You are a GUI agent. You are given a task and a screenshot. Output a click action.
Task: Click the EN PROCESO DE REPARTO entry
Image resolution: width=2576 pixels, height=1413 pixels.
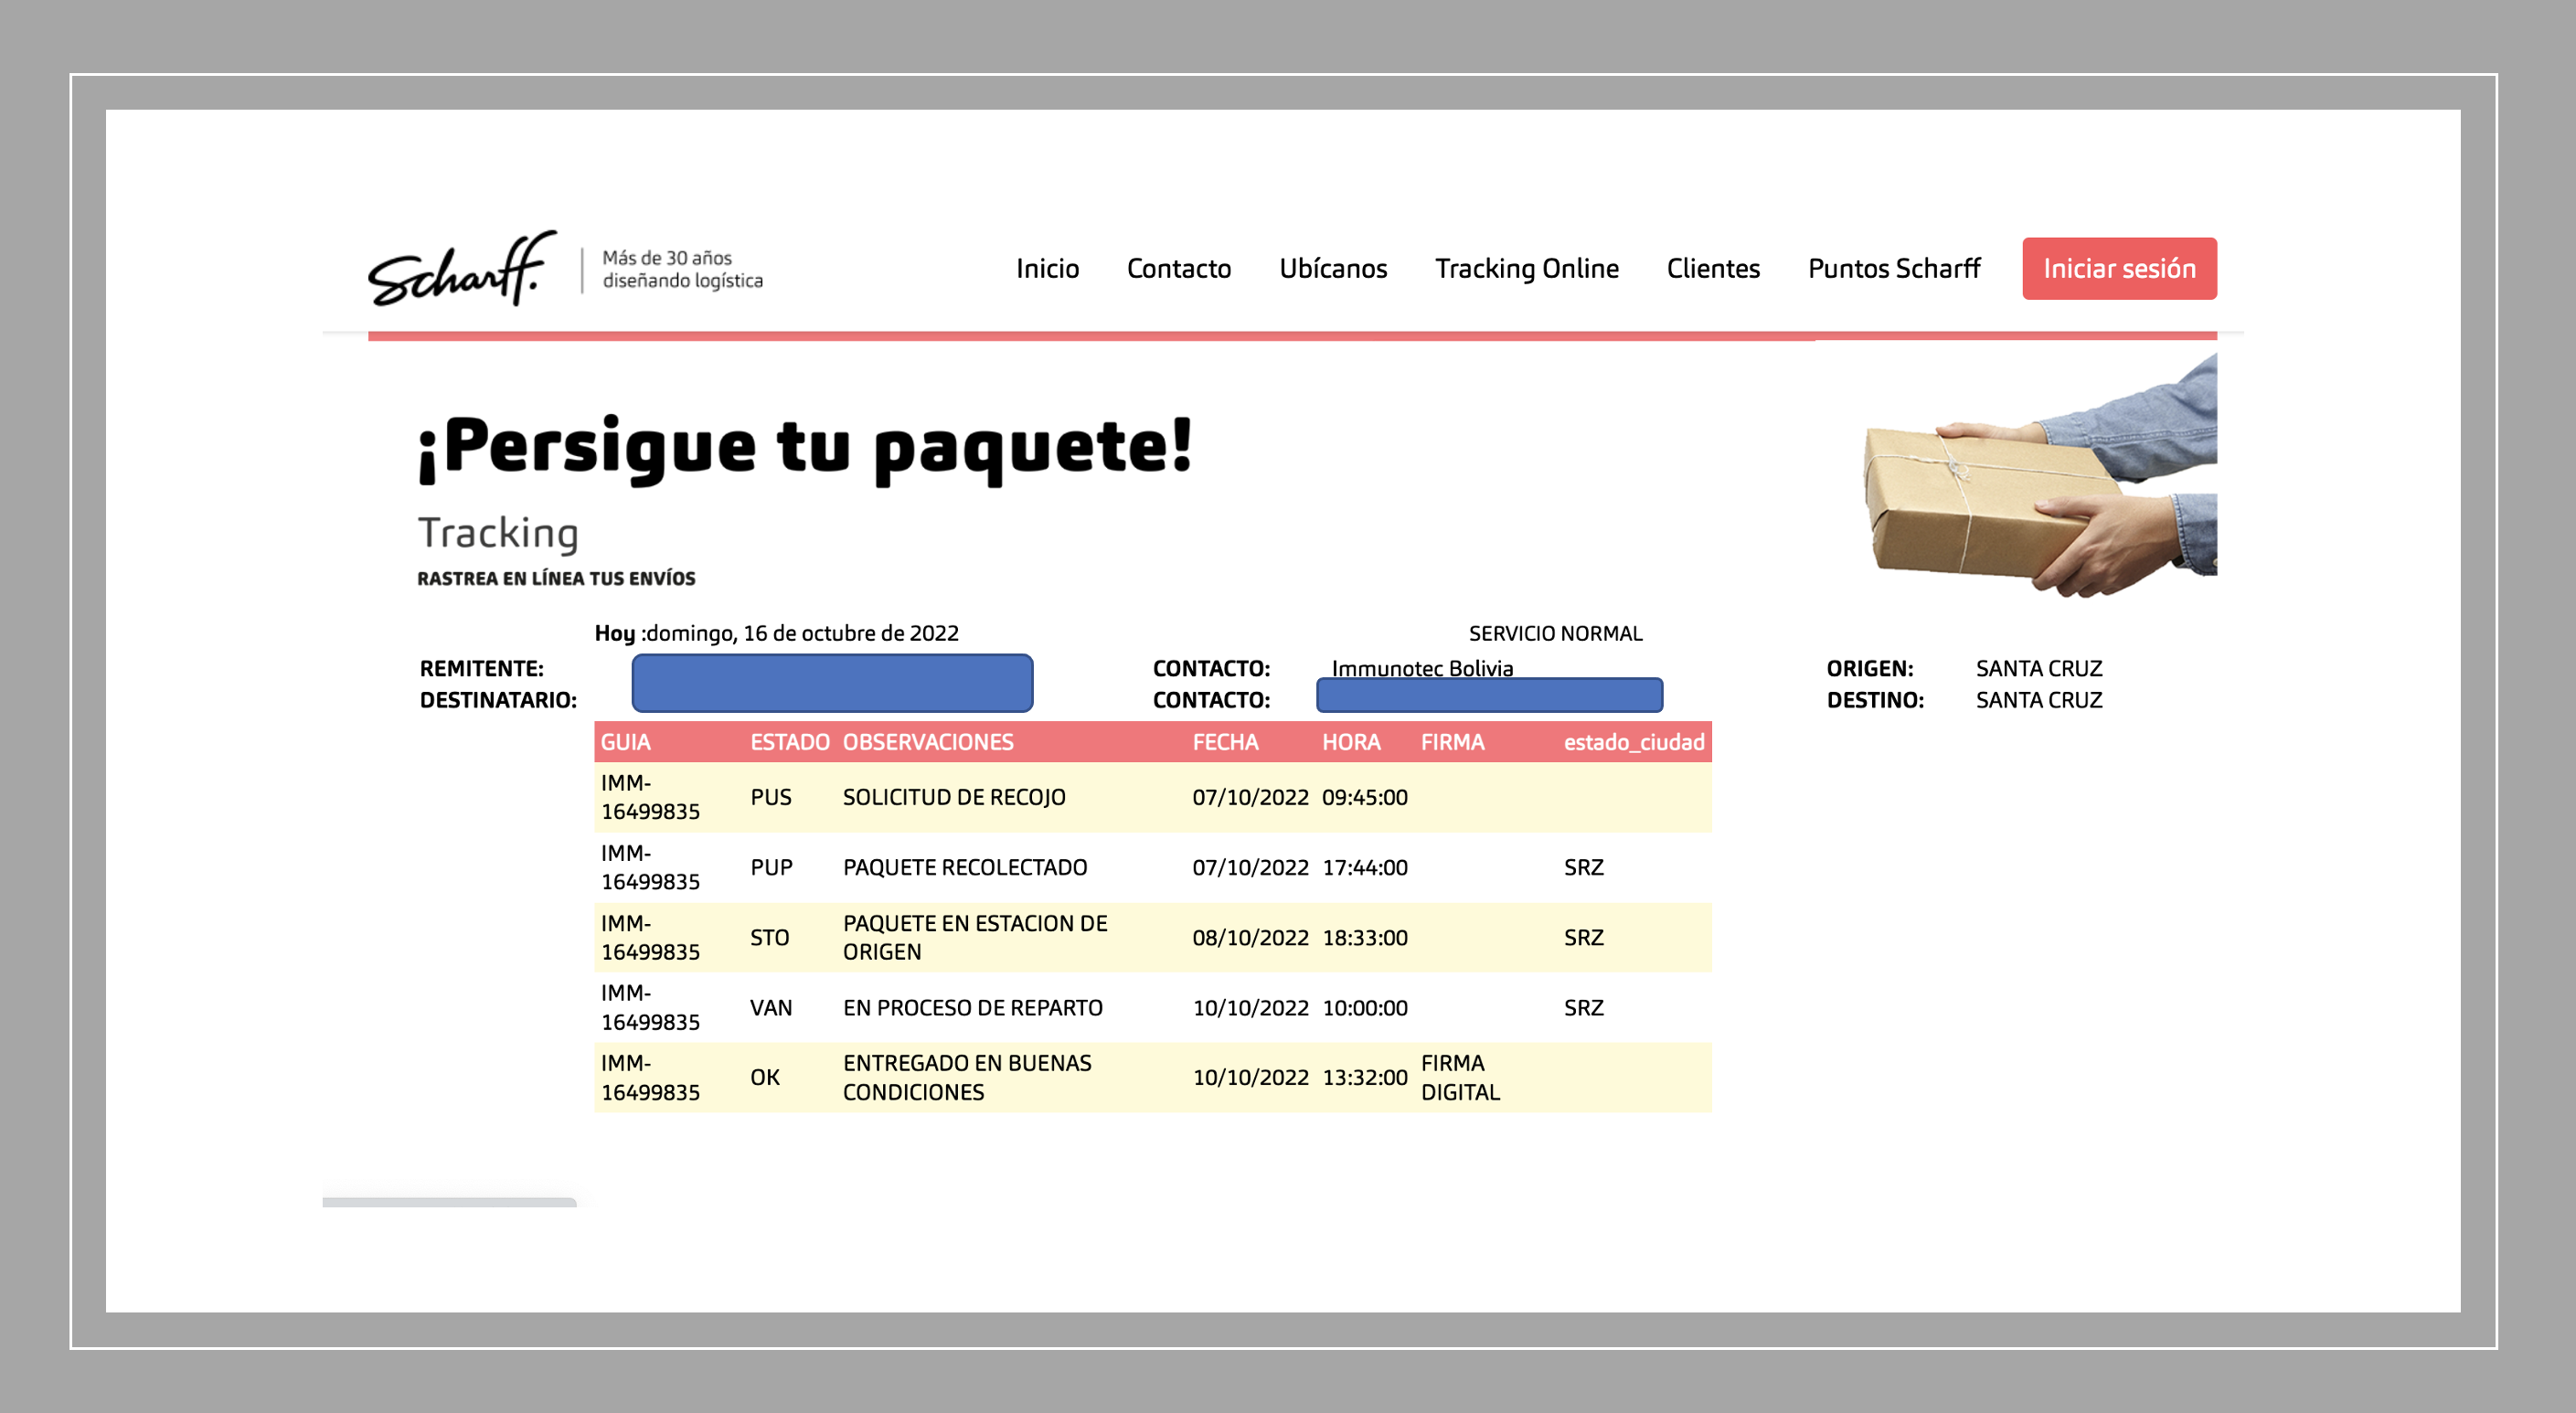point(972,1007)
